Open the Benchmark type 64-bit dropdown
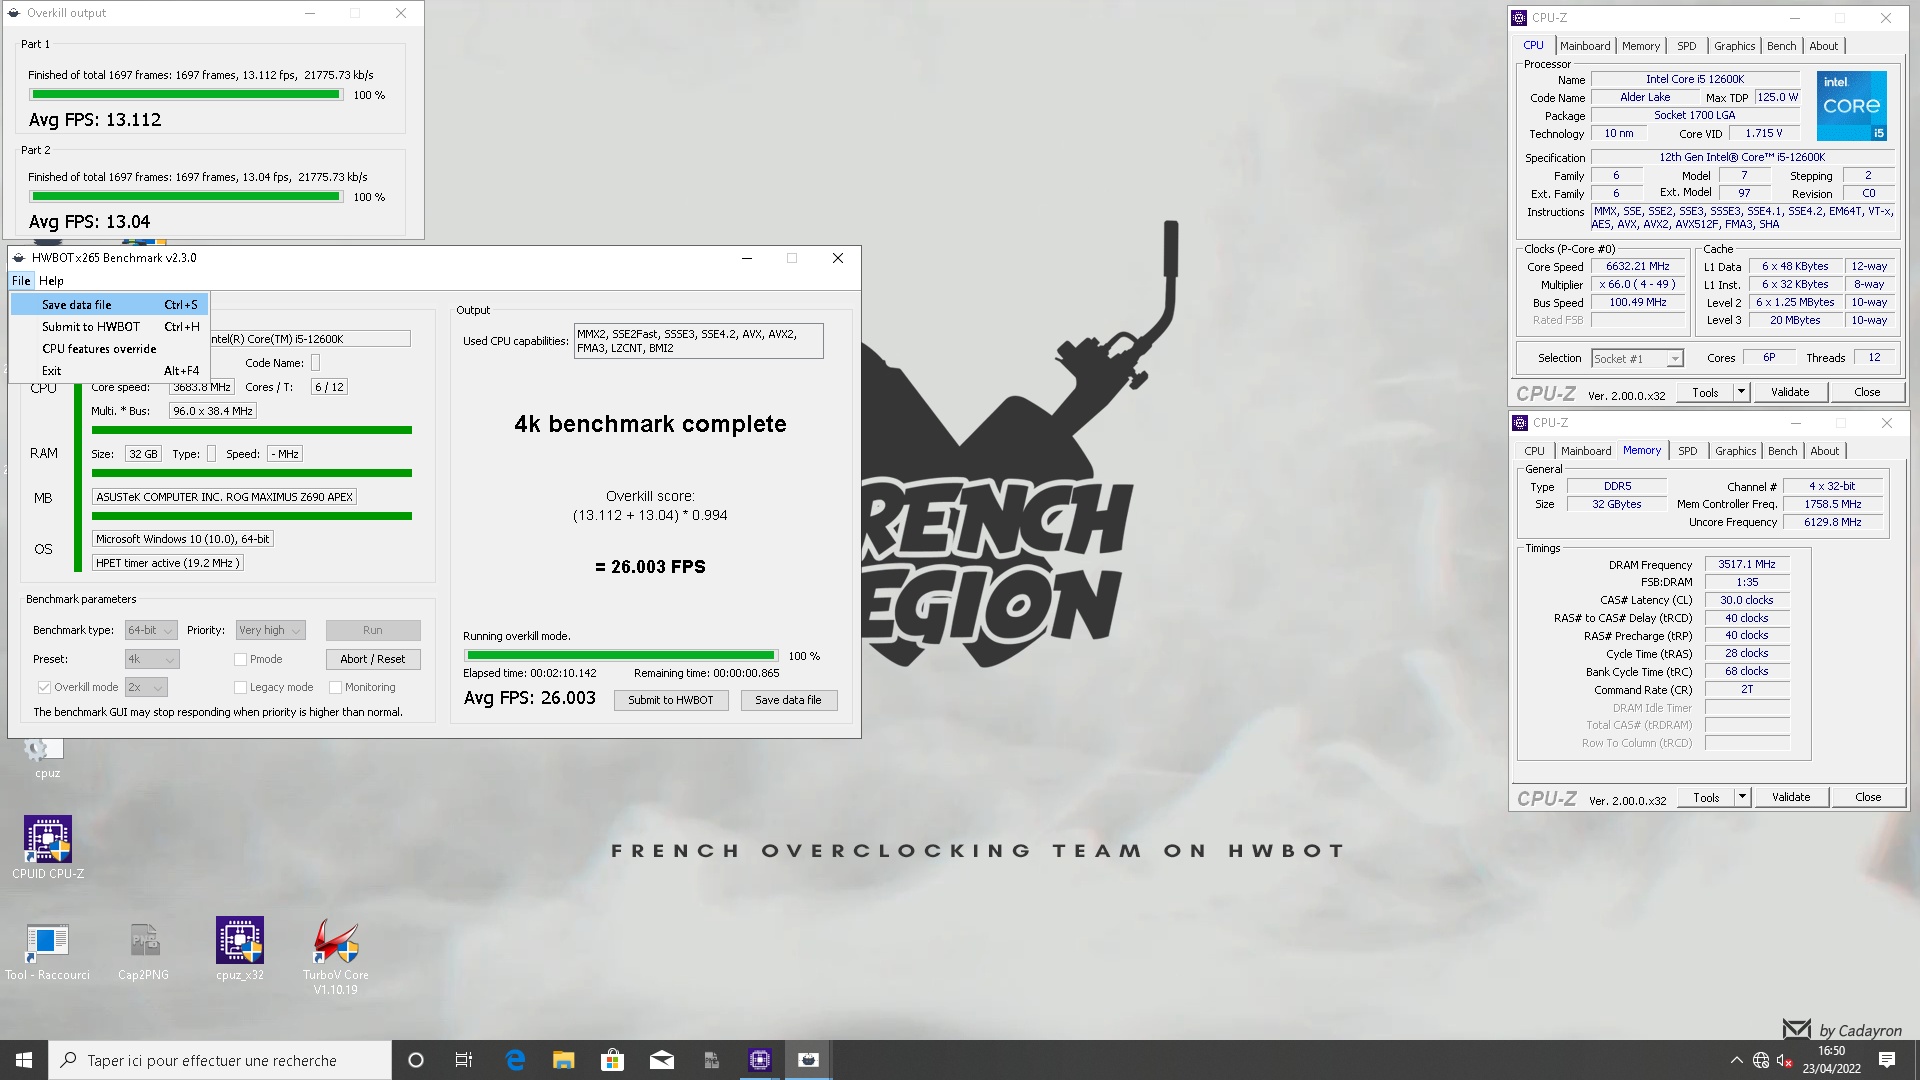 tap(151, 630)
